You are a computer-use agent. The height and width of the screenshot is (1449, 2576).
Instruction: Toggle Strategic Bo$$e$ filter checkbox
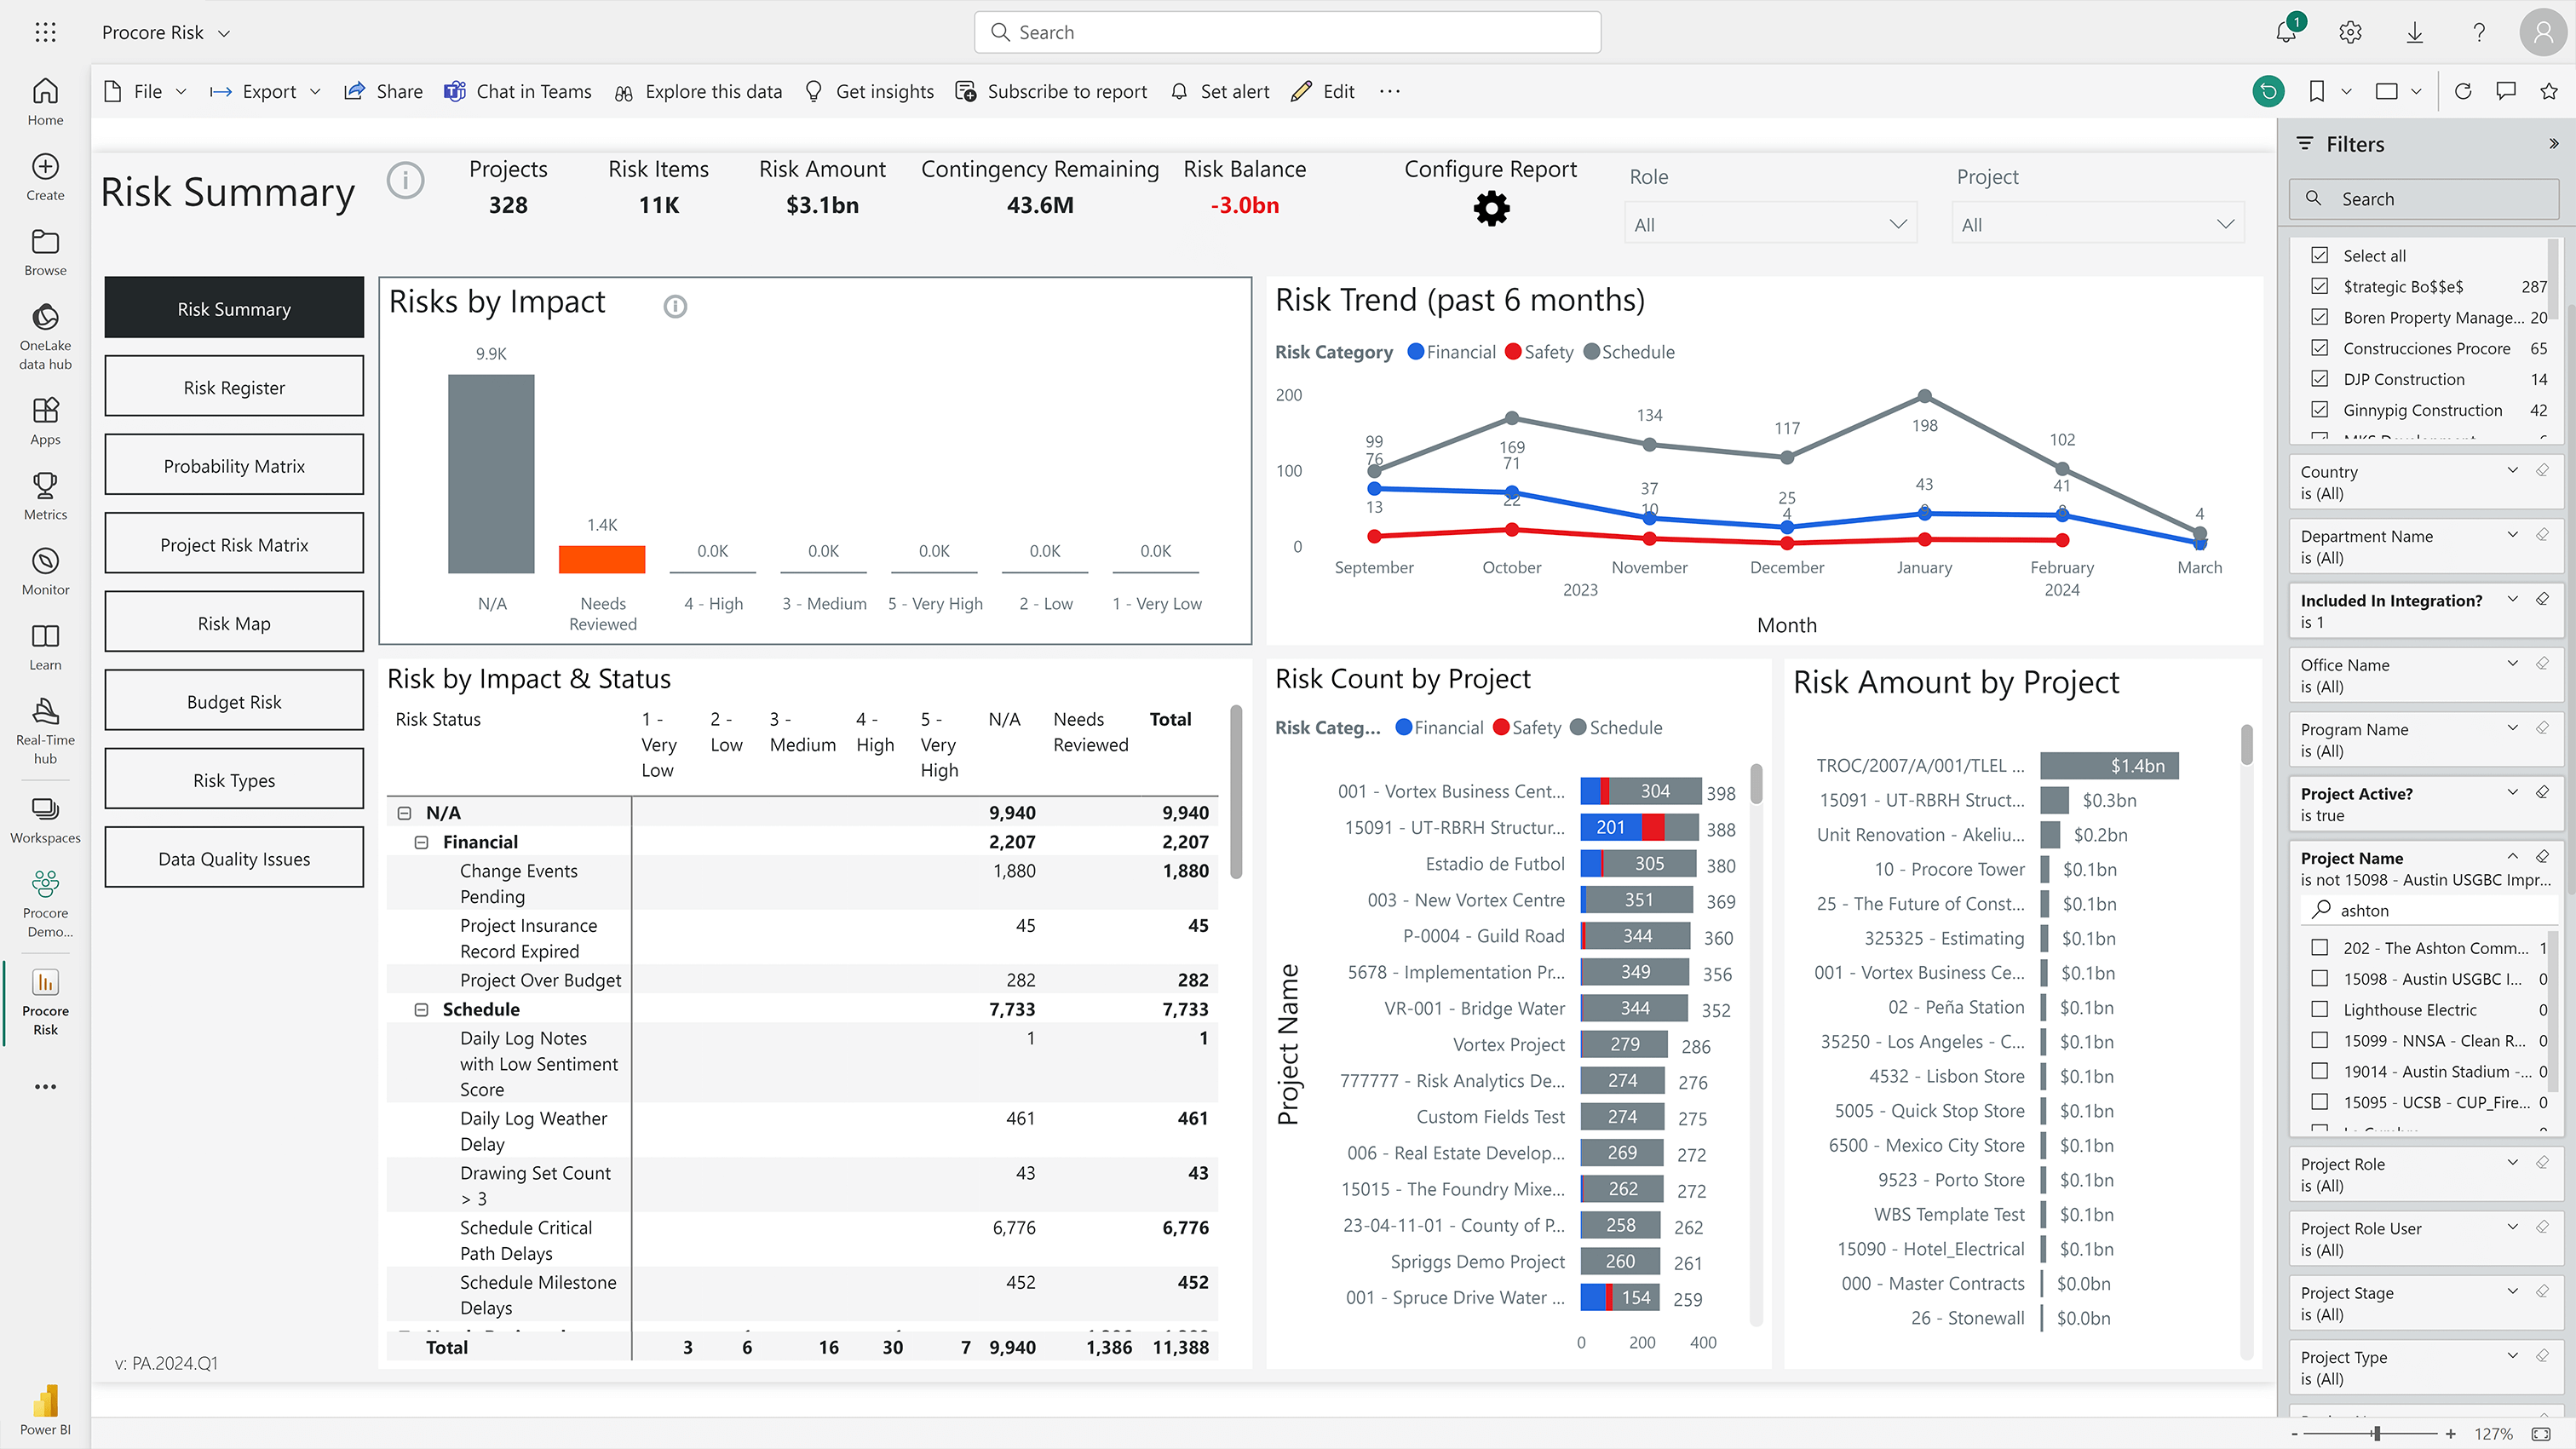pyautogui.click(x=2320, y=286)
